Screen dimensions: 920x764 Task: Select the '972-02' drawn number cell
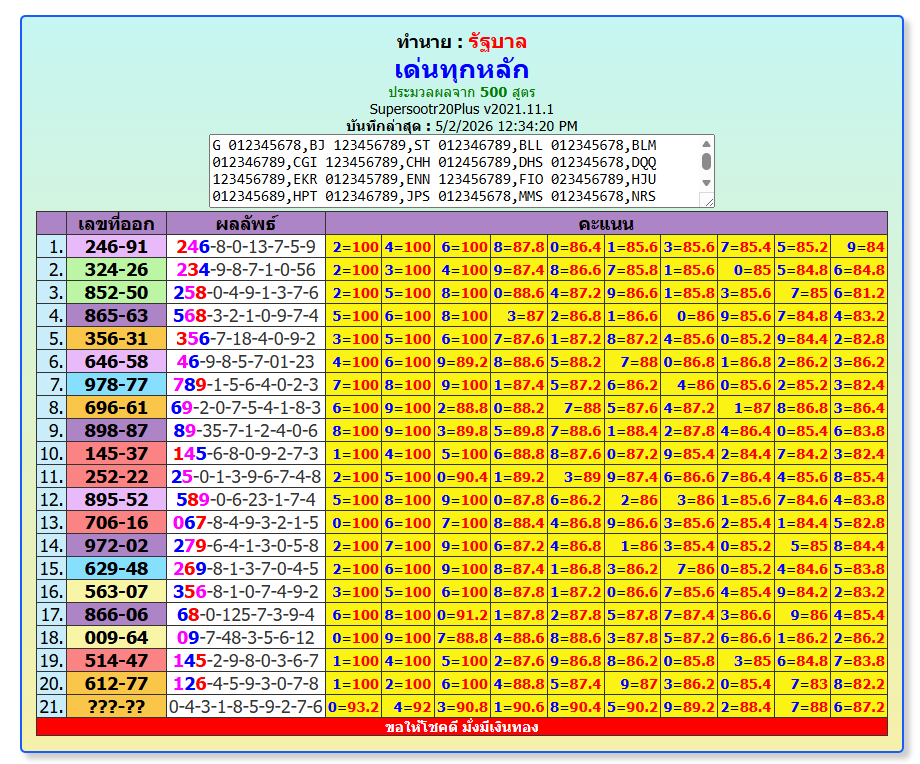click(116, 545)
